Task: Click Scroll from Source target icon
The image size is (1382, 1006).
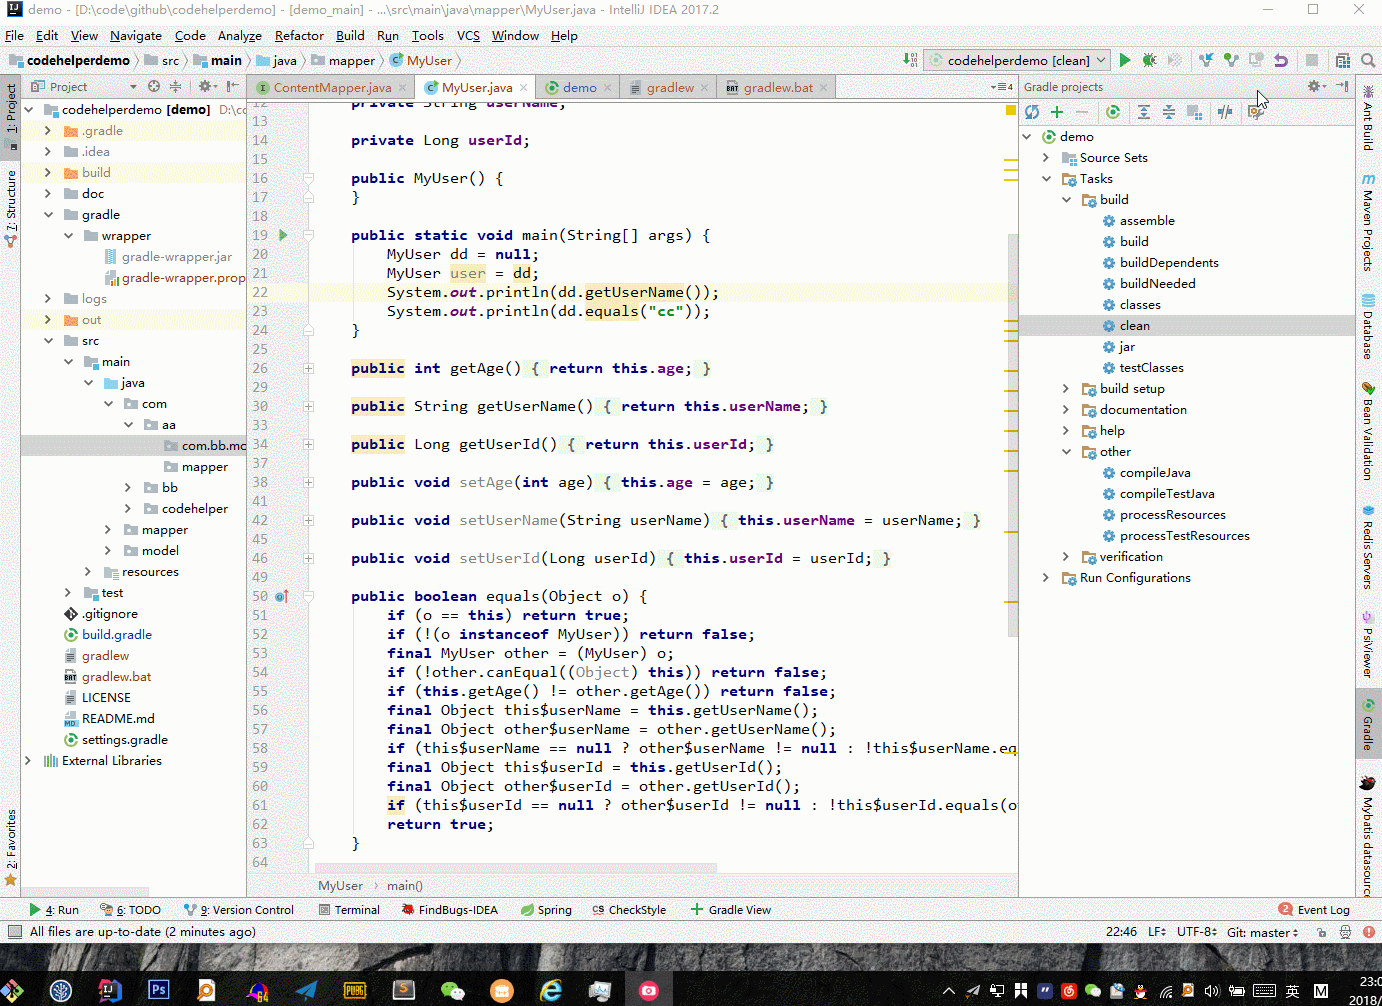Action: point(154,87)
